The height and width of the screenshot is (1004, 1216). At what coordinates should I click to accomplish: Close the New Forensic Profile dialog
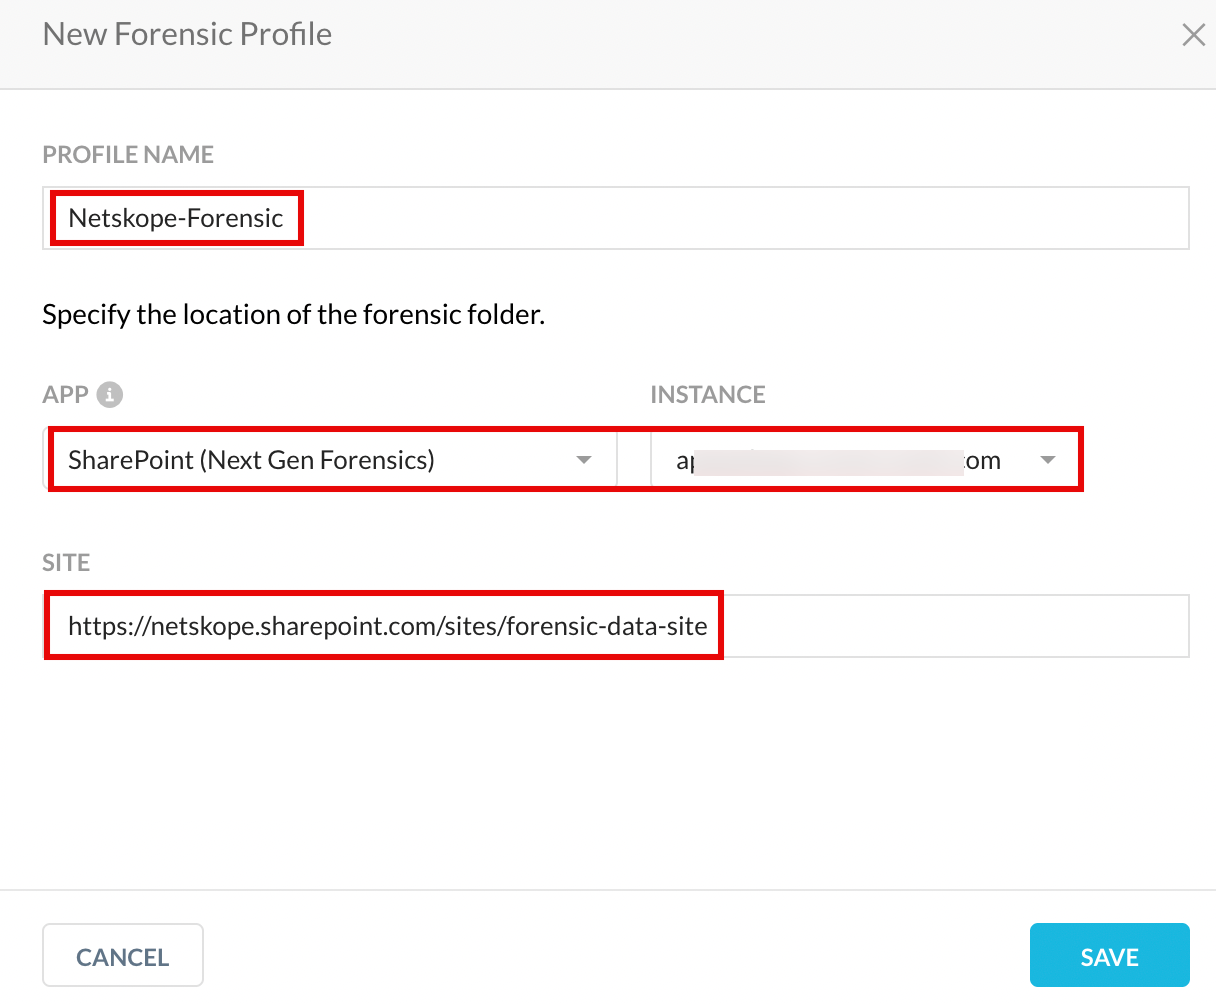click(x=1193, y=35)
